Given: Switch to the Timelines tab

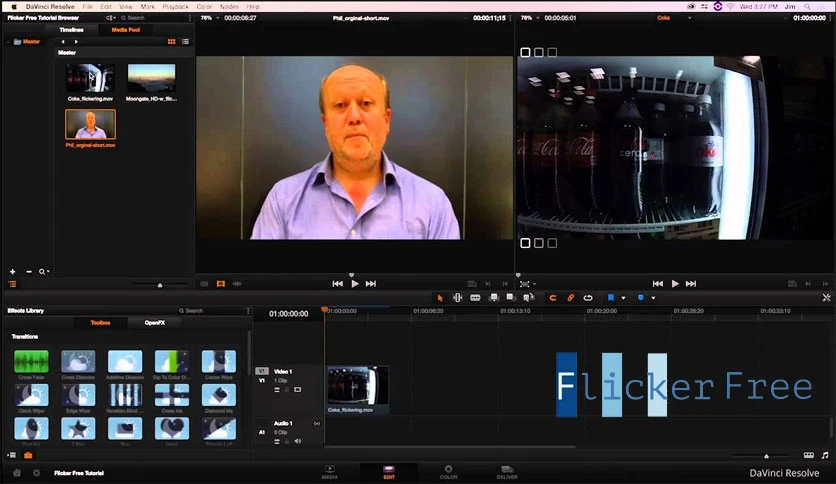Looking at the screenshot, I should (71, 30).
